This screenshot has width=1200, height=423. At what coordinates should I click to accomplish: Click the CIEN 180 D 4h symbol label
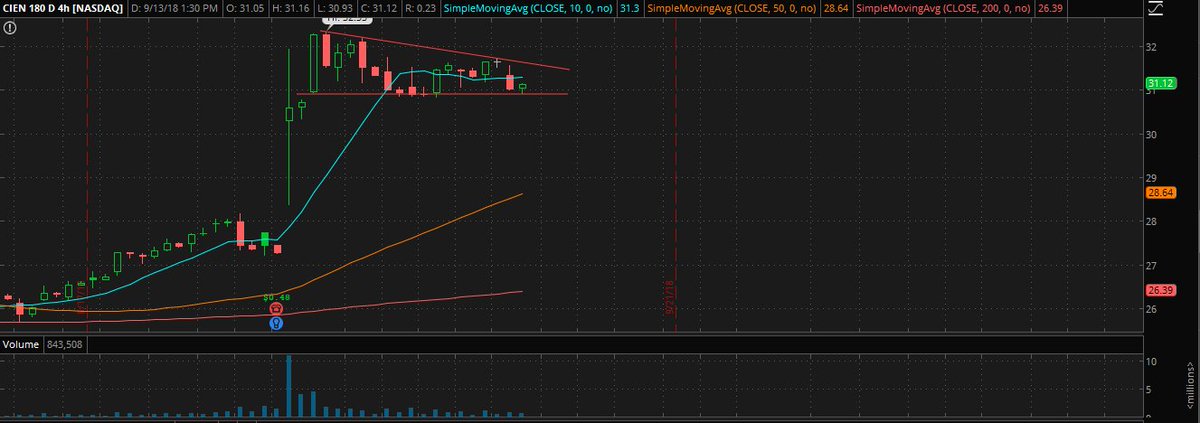coord(63,8)
